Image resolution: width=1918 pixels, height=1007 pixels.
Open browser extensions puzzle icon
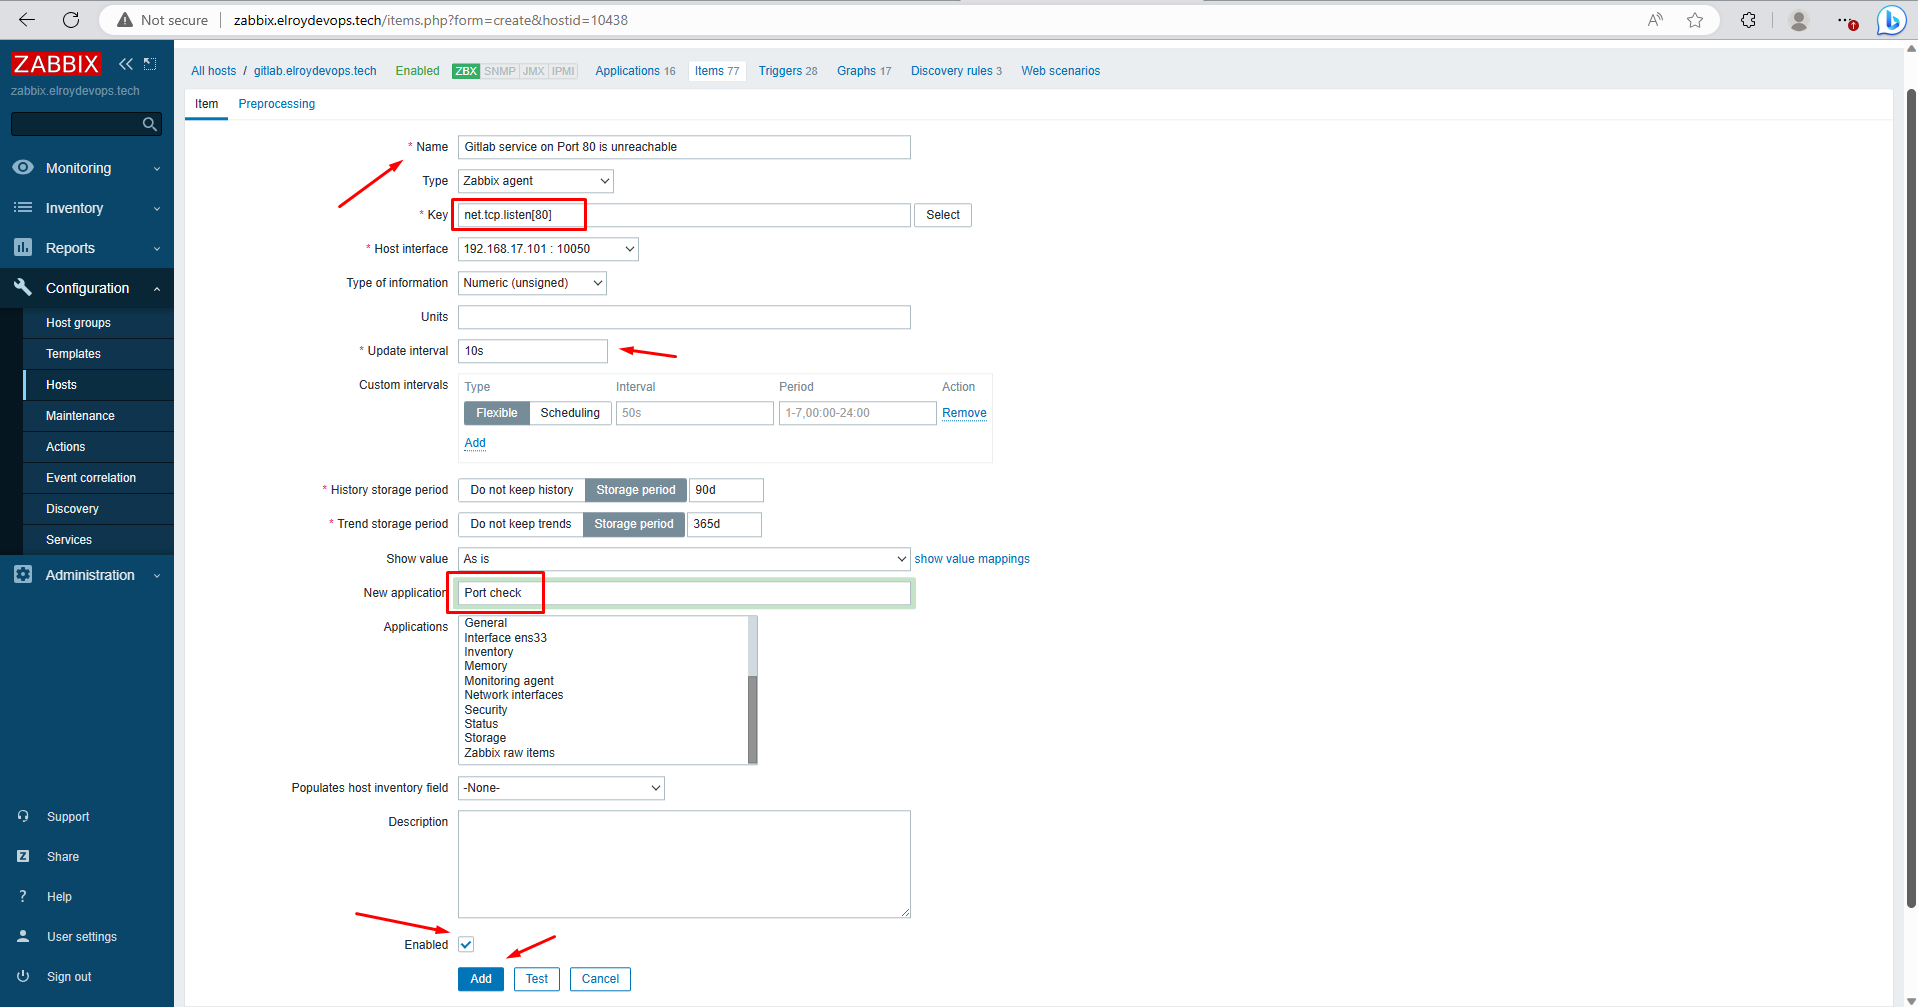pyautogui.click(x=1748, y=20)
